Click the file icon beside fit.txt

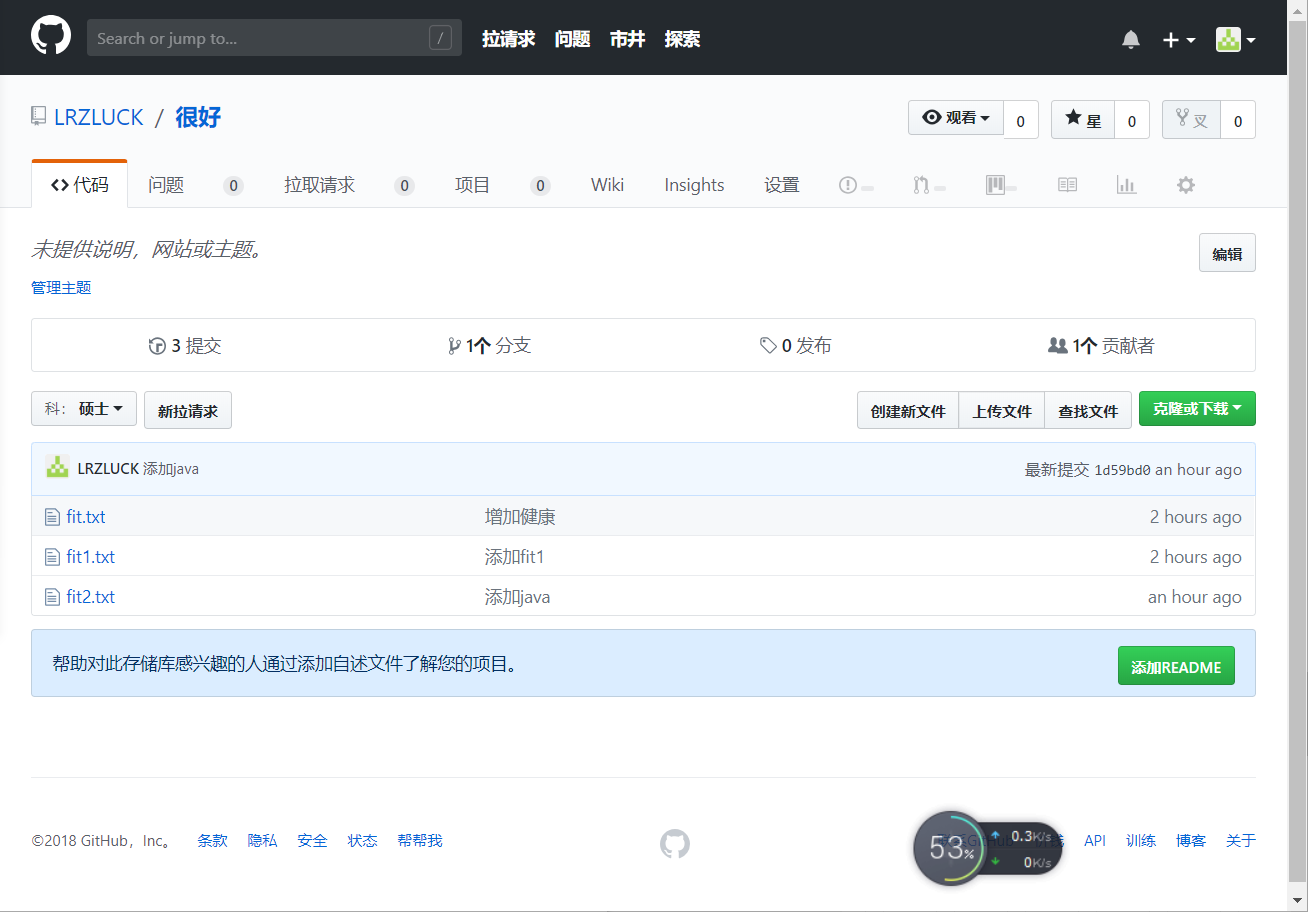point(52,517)
